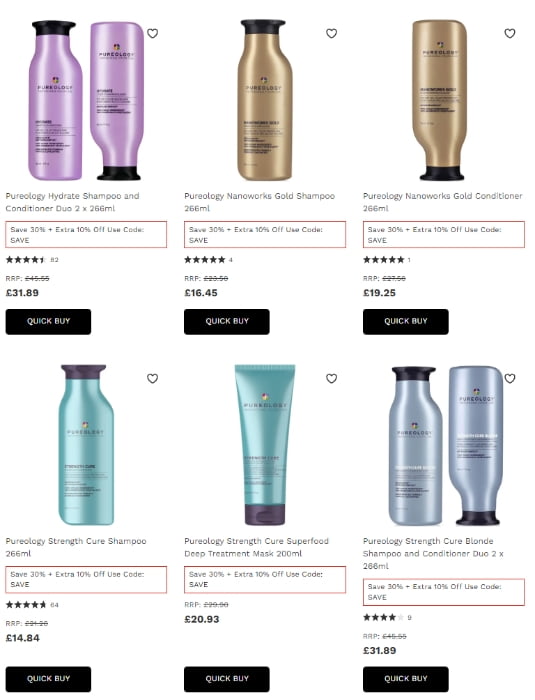Wishlist the Strength Cure Blonde Duo heart
535x700 pixels.
[510, 379]
